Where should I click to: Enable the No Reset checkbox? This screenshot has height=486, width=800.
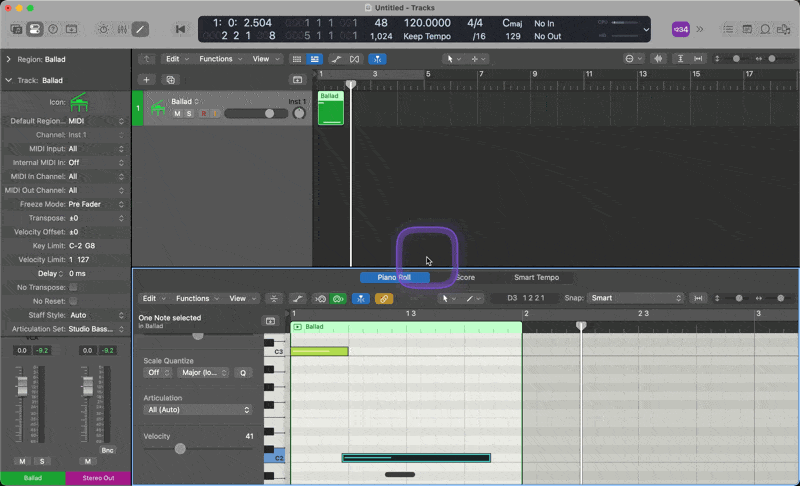click(73, 301)
